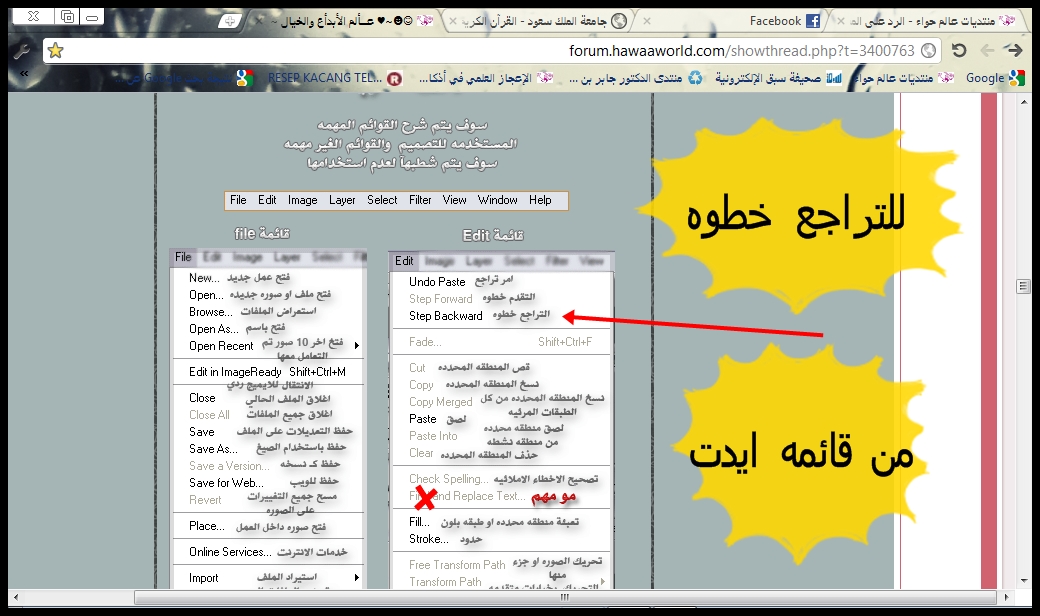1040x616 pixels.
Task: Click the bookmark star in the address bar
Action: [56, 51]
